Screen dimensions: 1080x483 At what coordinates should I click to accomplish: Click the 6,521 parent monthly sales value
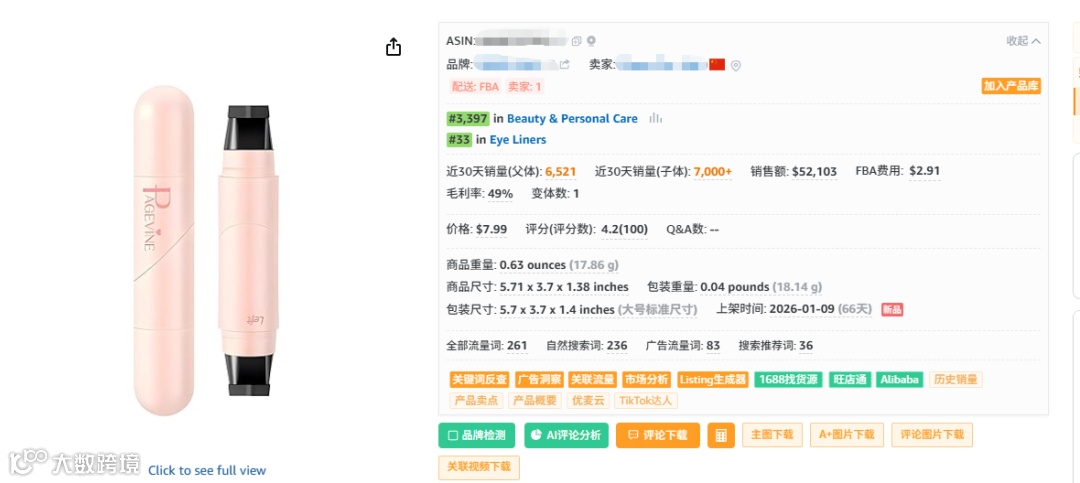[561, 172]
